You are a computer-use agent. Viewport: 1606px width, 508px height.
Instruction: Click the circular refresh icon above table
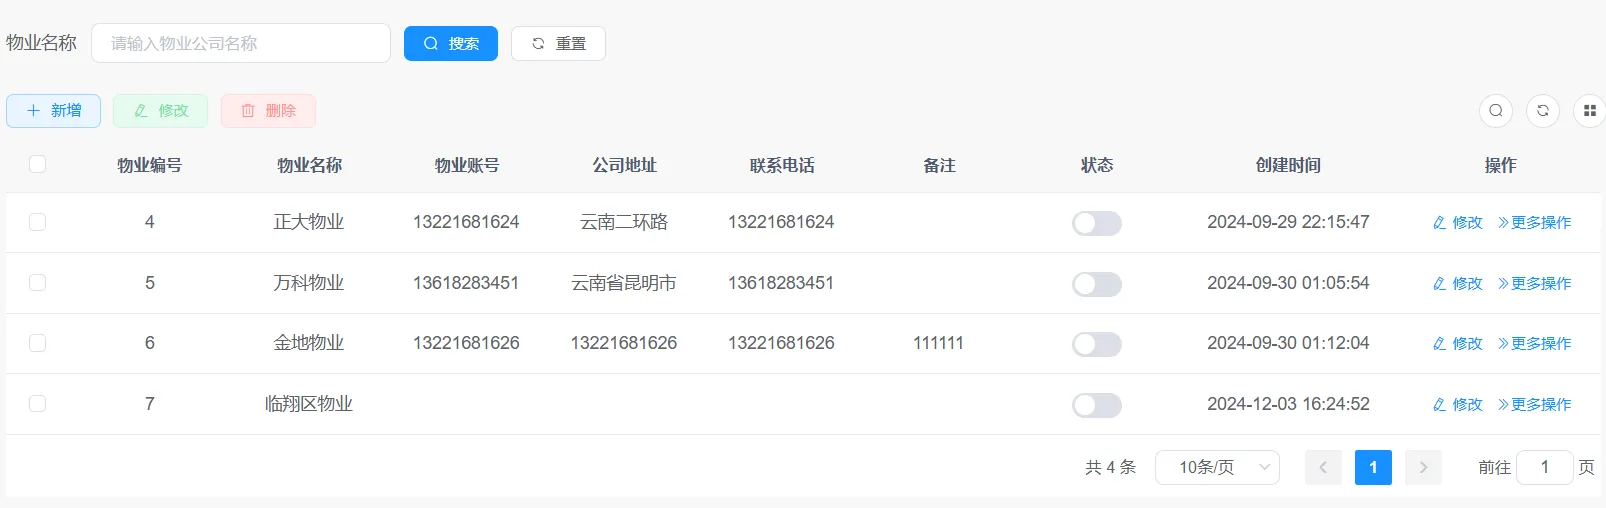(1542, 111)
